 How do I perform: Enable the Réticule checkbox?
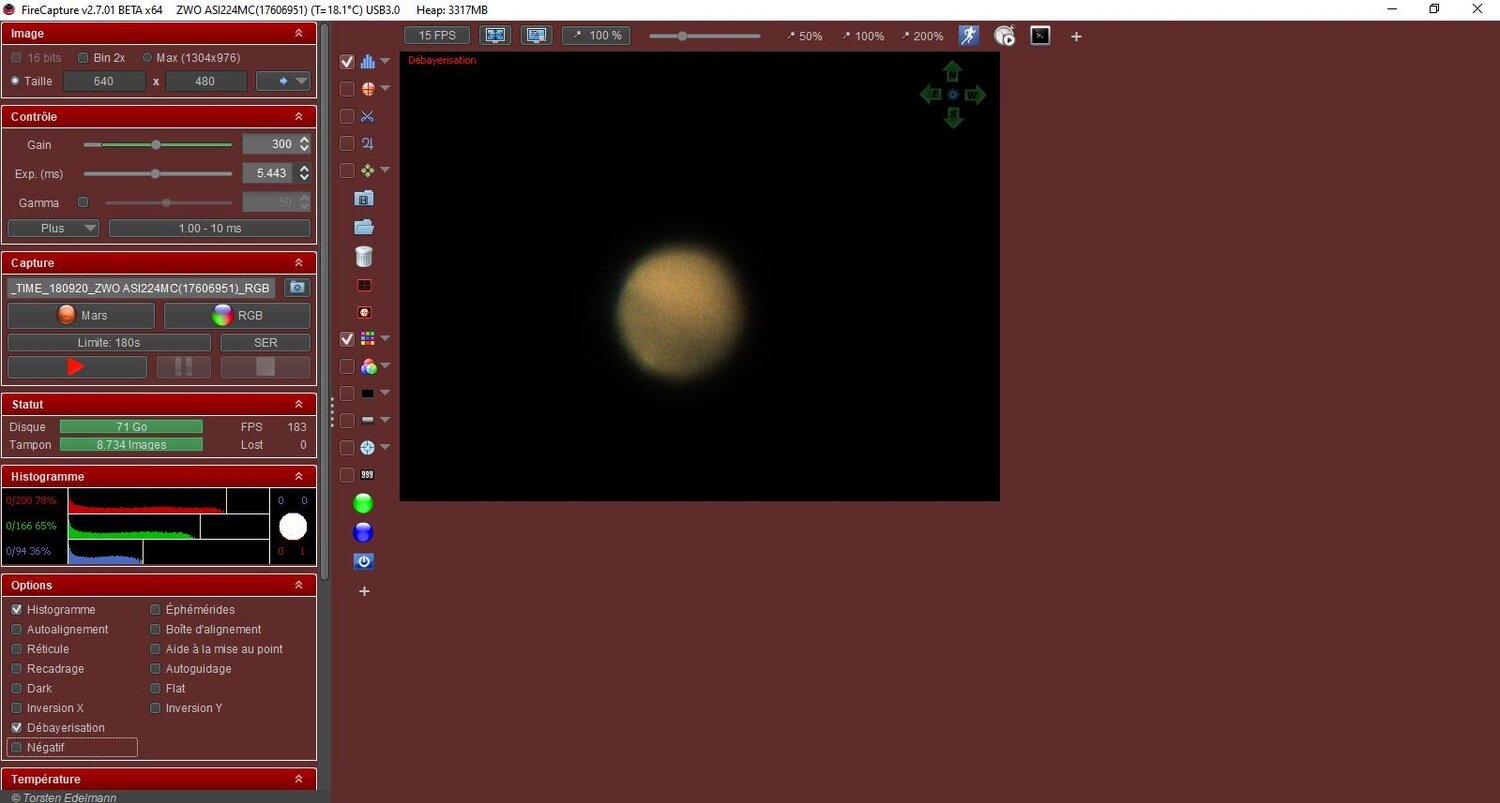(16, 649)
